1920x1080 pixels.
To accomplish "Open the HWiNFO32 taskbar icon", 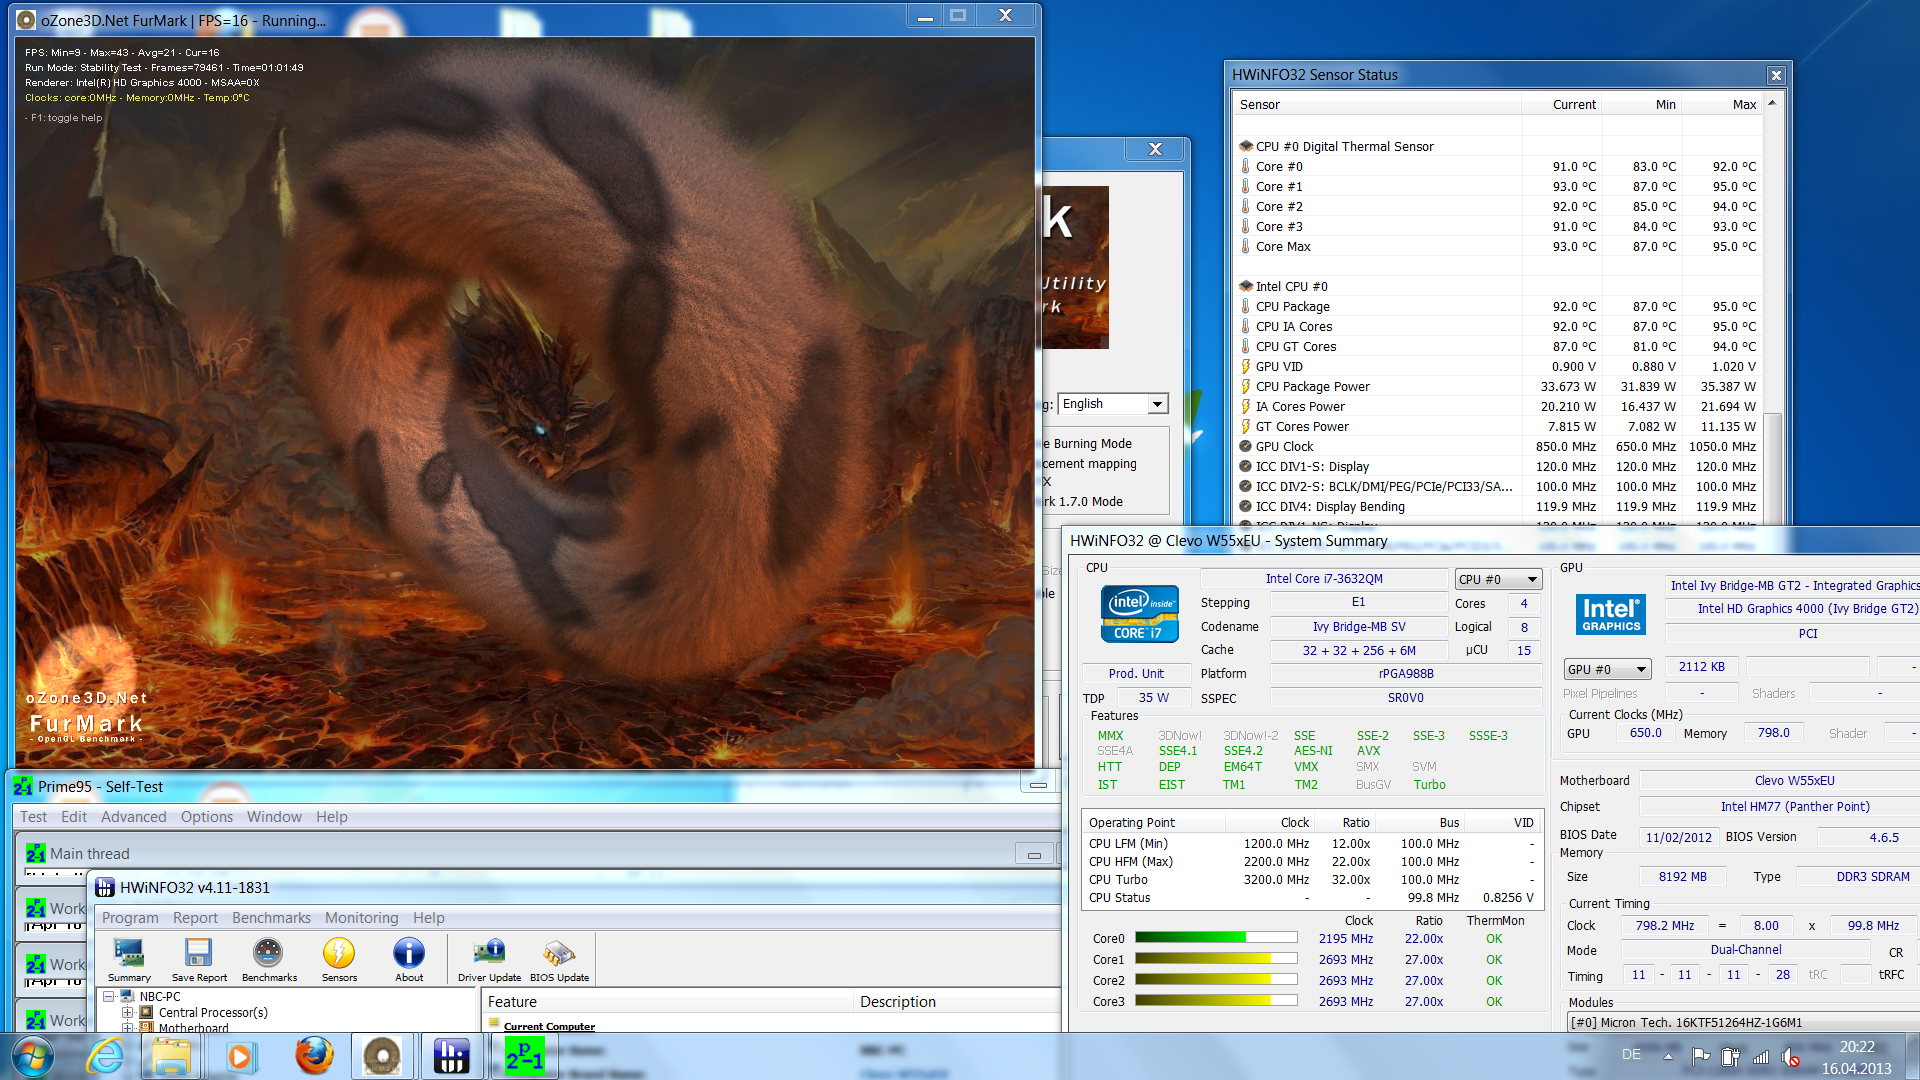I will 451,1056.
